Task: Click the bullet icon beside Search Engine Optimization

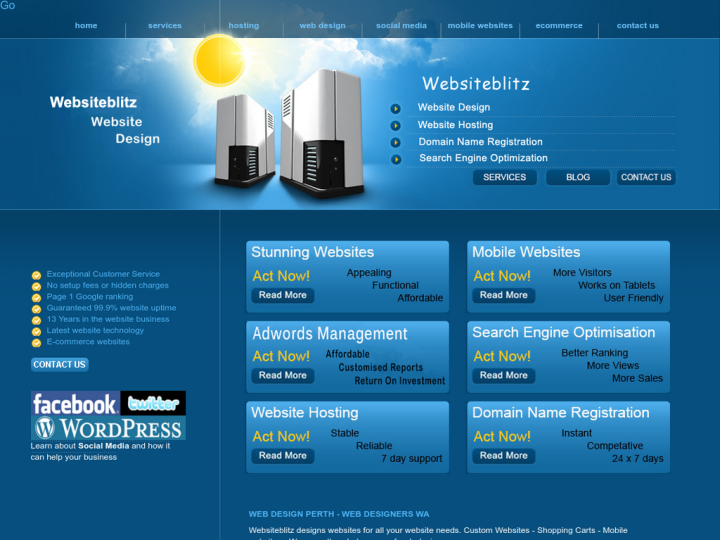Action: click(396, 158)
